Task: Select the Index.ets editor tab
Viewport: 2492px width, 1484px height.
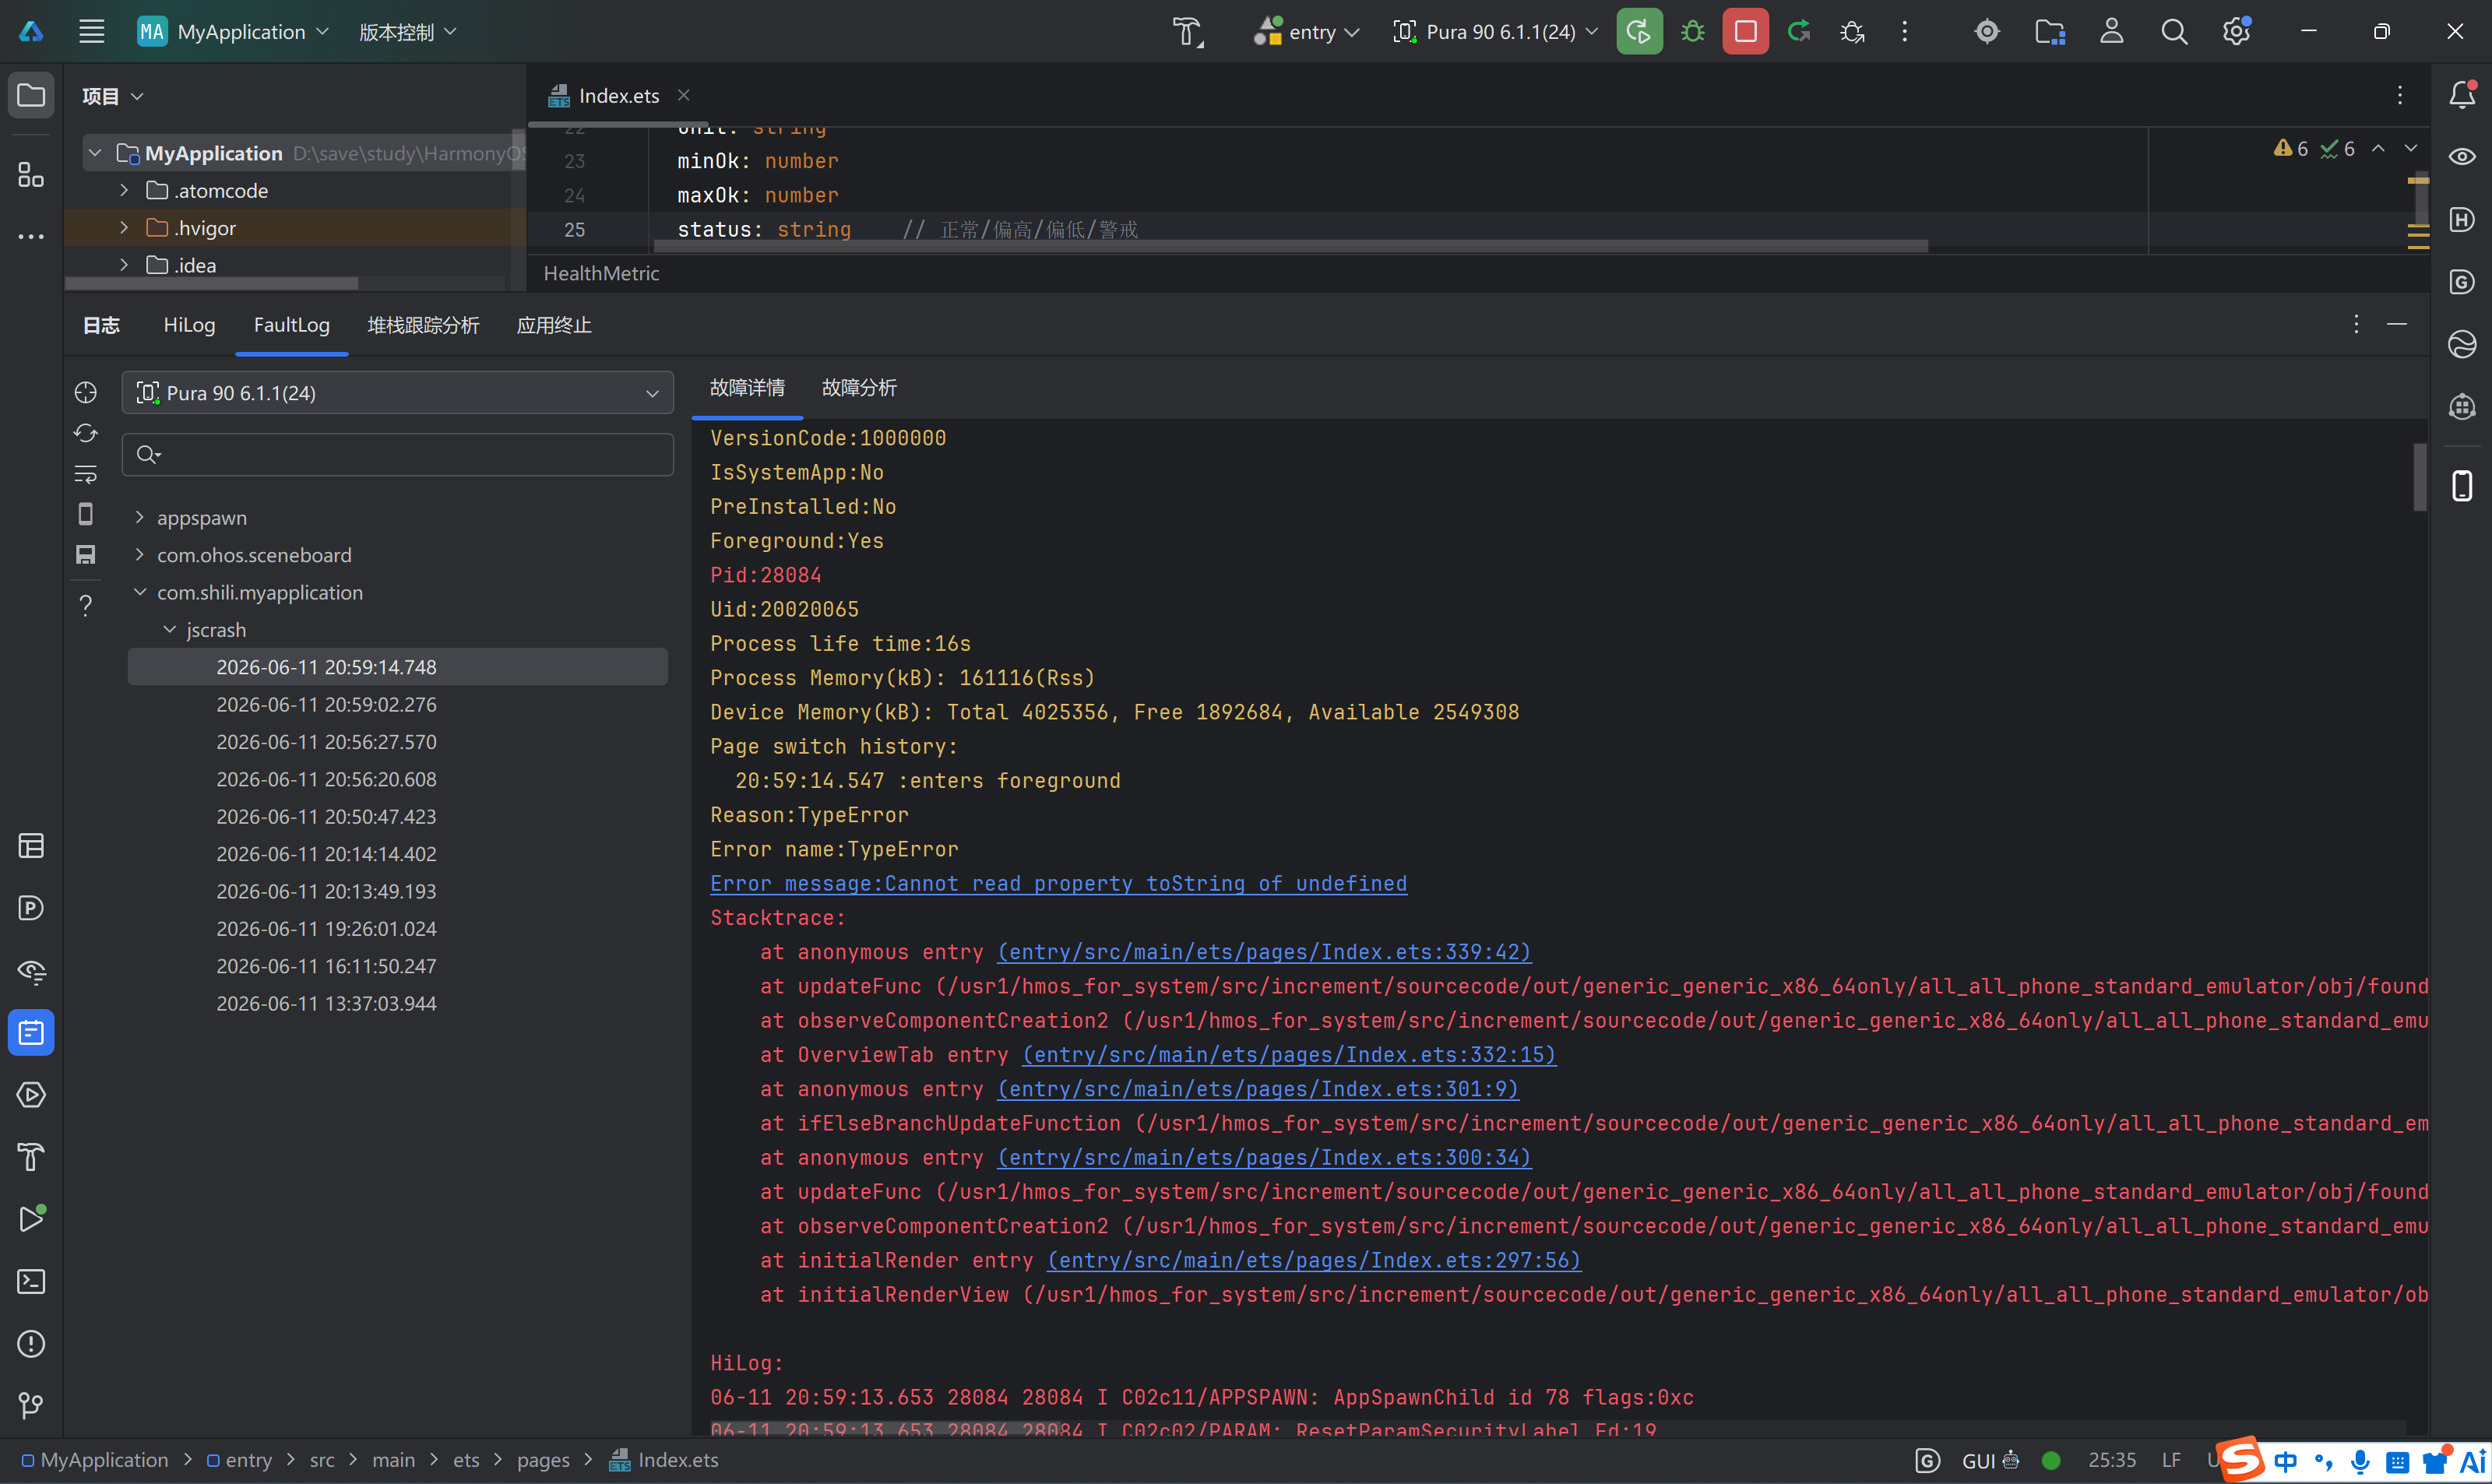Action: tap(618, 96)
